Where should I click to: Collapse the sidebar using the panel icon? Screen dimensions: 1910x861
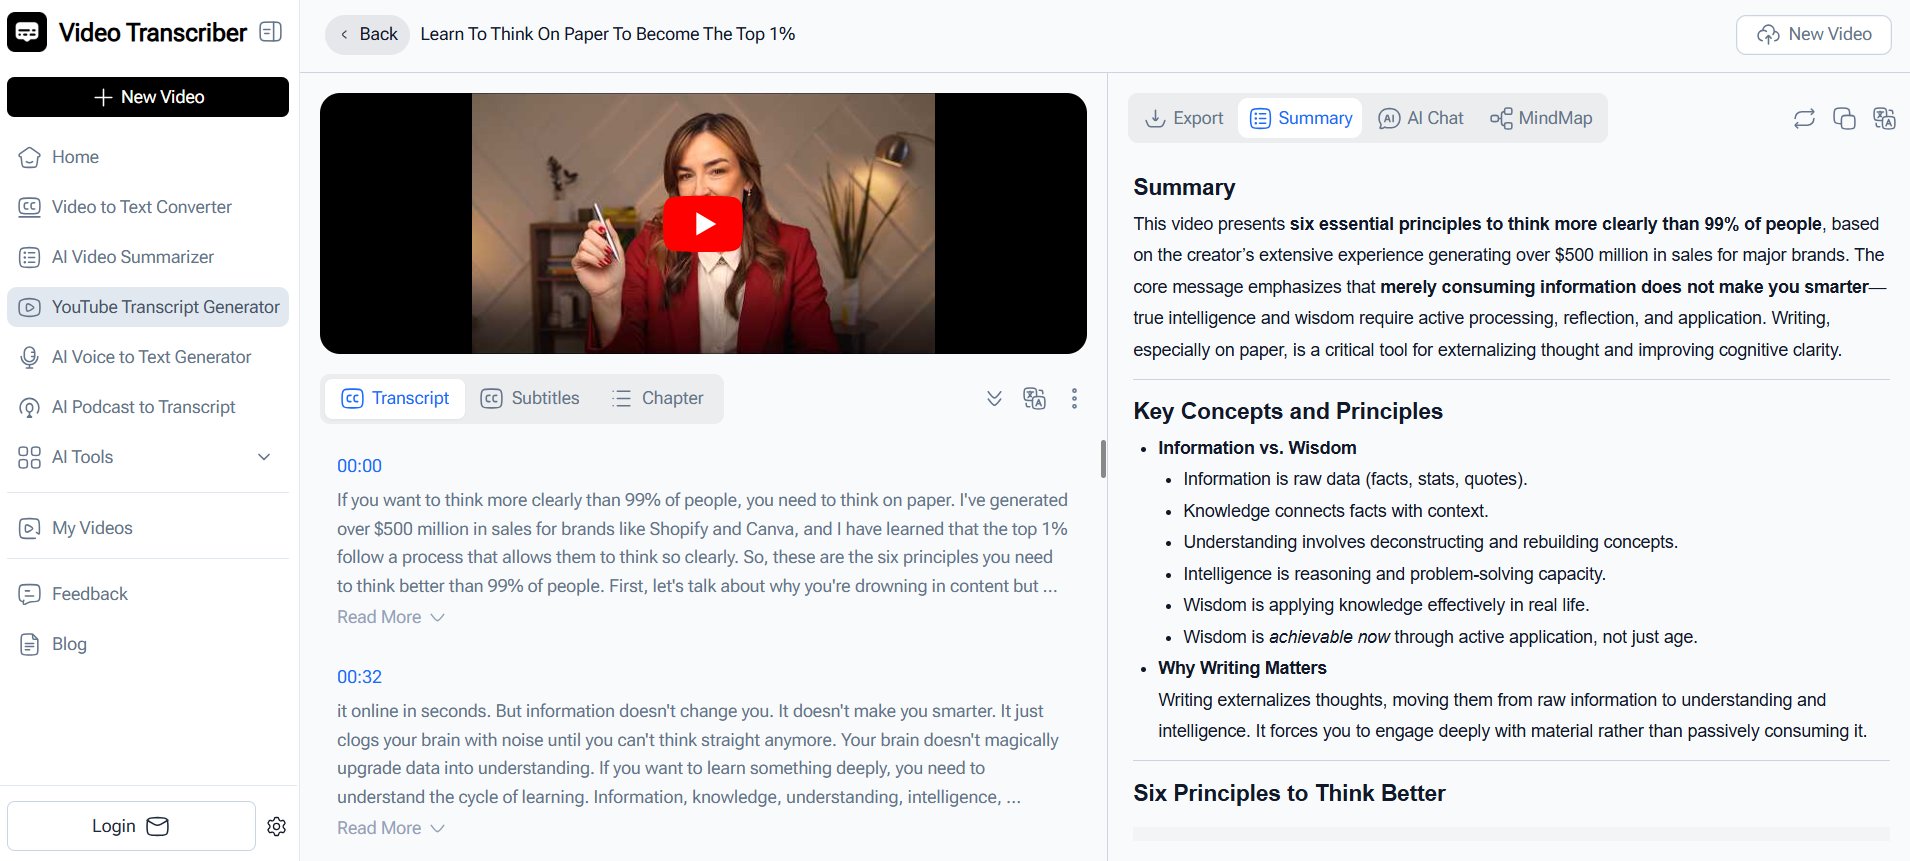click(x=270, y=32)
